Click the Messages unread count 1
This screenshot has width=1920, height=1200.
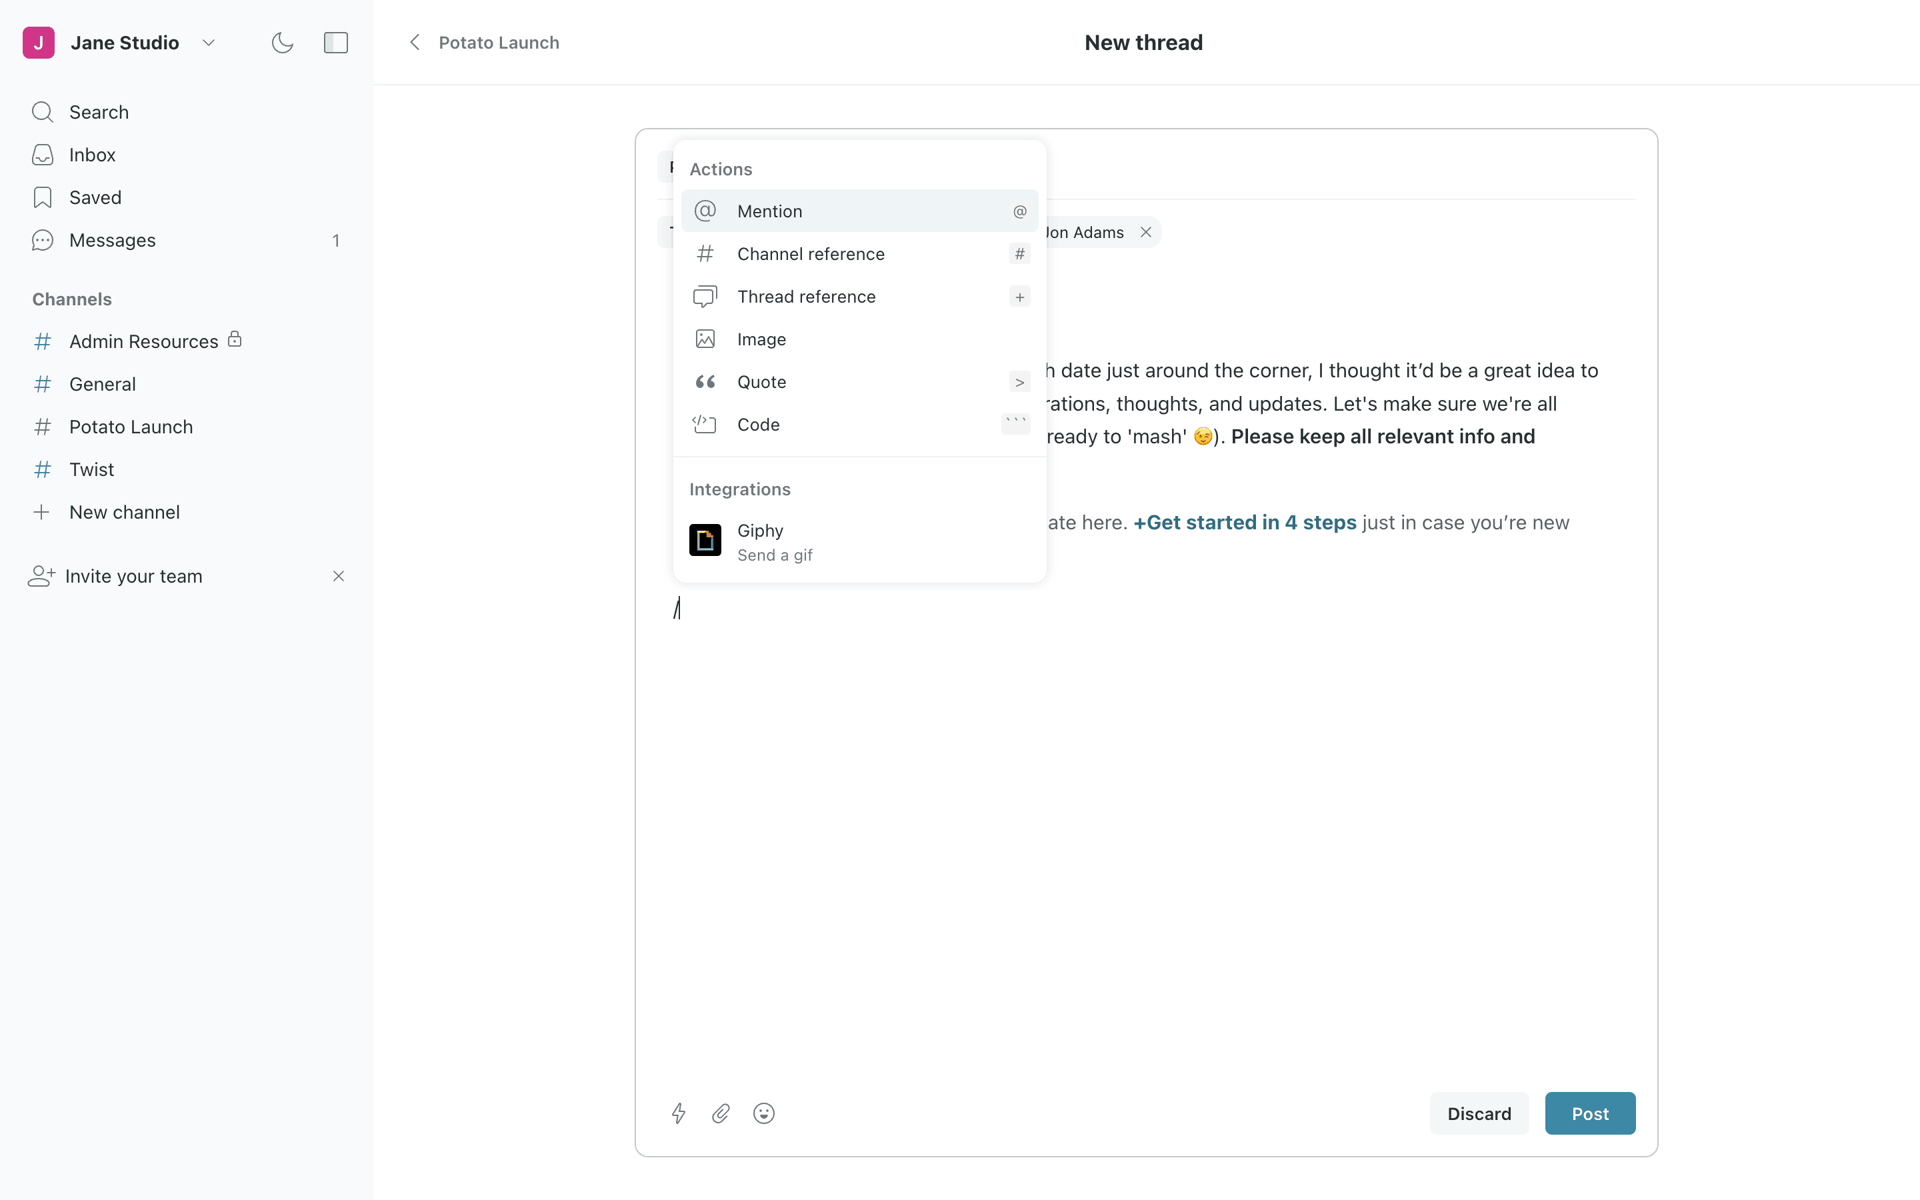[336, 241]
